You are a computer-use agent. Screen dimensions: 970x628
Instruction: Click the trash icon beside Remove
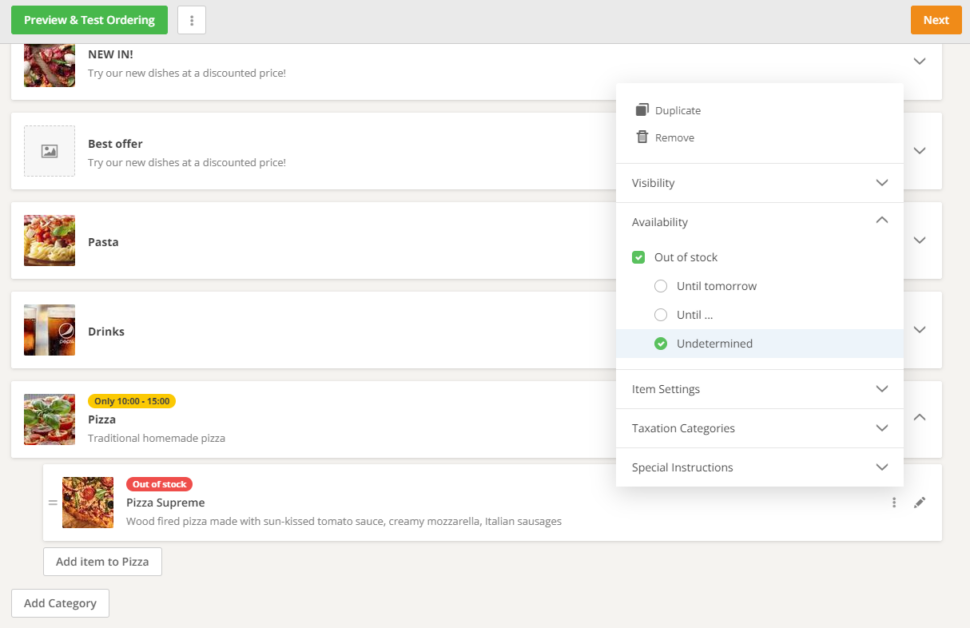click(641, 137)
